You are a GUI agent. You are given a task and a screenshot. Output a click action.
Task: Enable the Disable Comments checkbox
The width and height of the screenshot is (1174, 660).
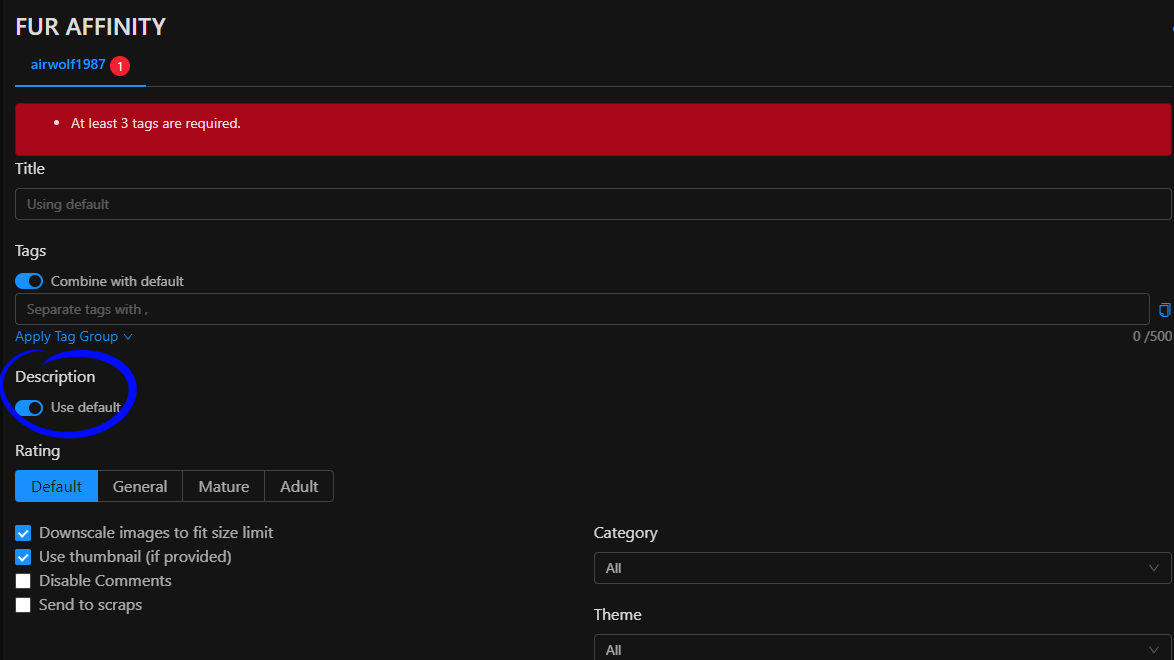click(x=23, y=581)
